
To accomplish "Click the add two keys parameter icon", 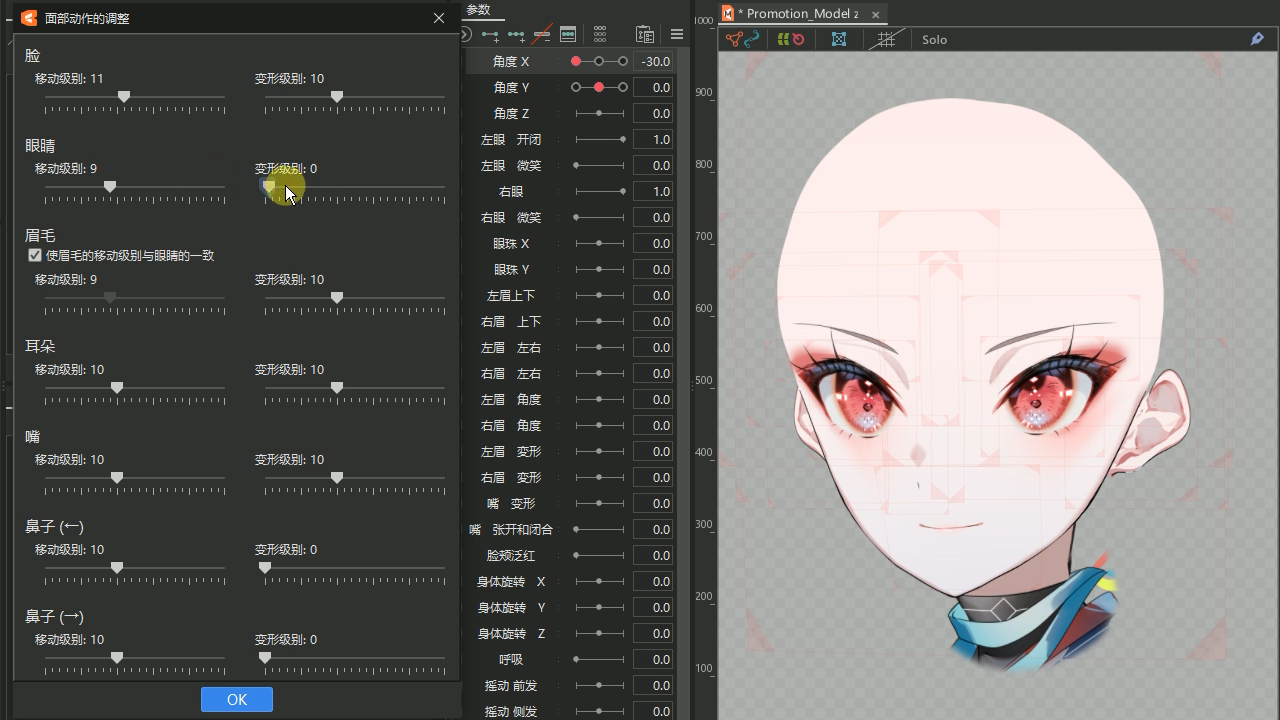I will tap(490, 35).
